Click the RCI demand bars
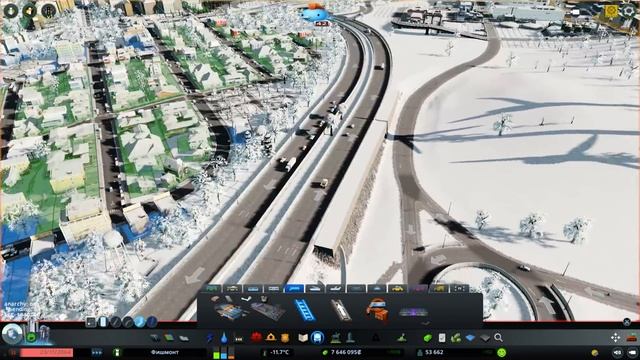The height and width of the screenshot is (360, 640). tap(224, 352)
